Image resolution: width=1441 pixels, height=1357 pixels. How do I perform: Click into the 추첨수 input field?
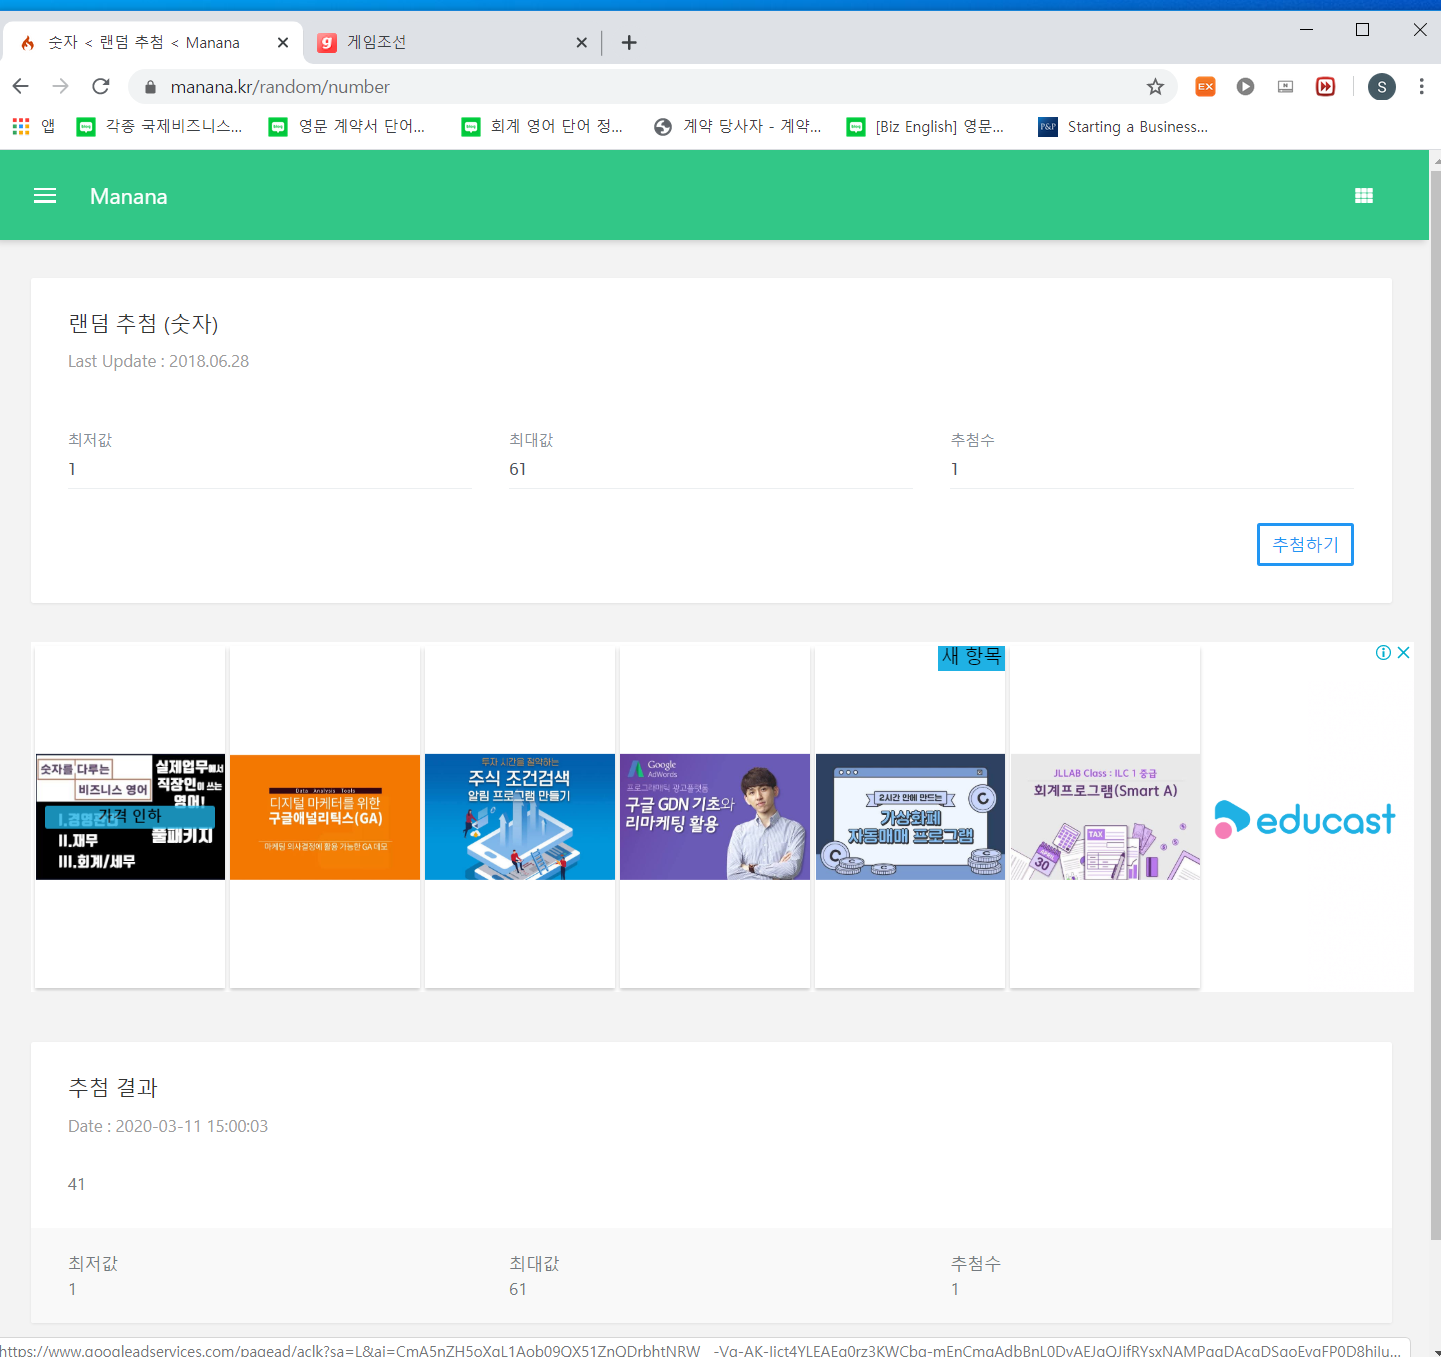tap(1150, 470)
